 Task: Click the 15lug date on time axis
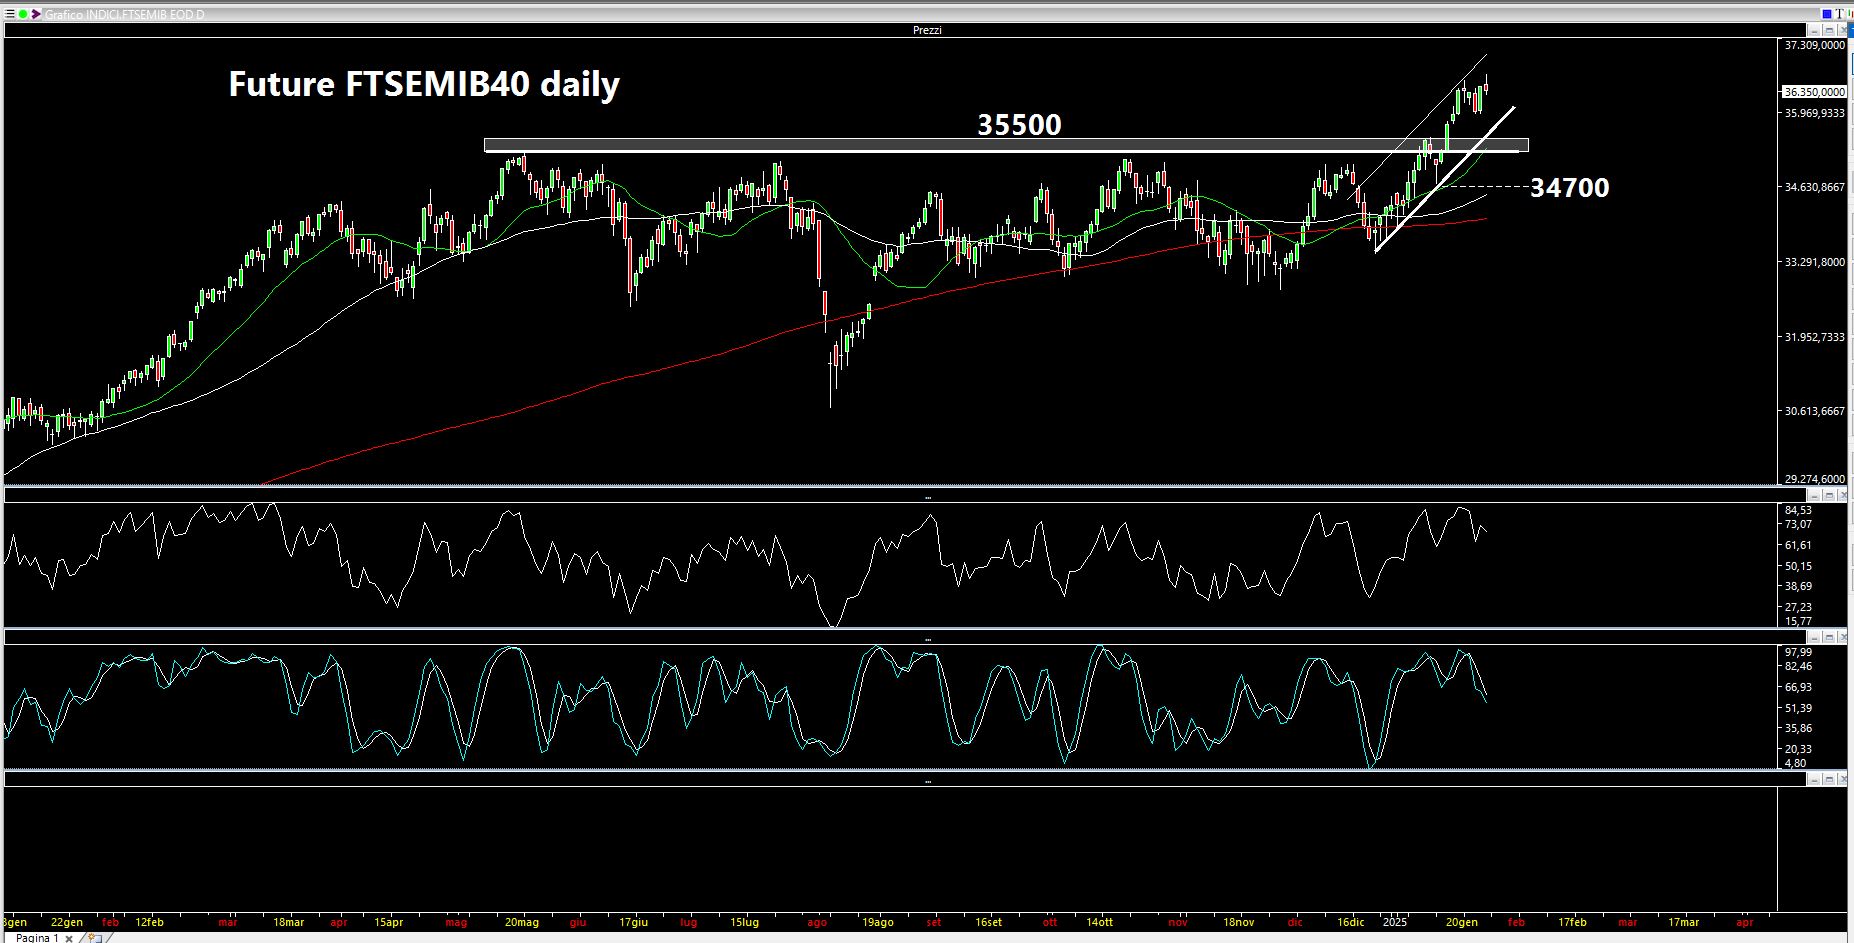[x=743, y=922]
